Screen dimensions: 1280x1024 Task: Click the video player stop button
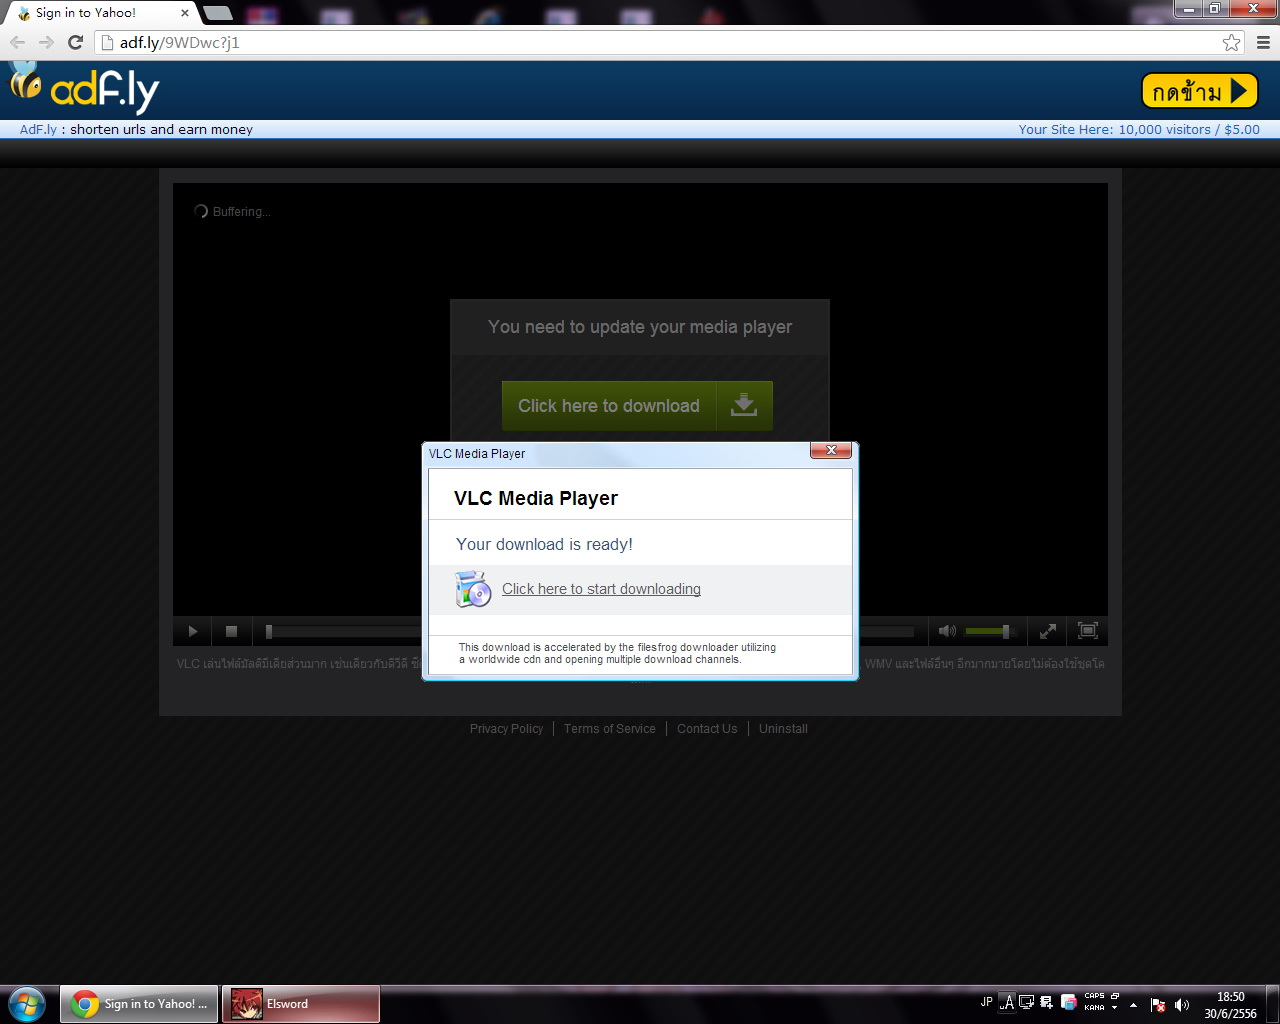pos(231,631)
